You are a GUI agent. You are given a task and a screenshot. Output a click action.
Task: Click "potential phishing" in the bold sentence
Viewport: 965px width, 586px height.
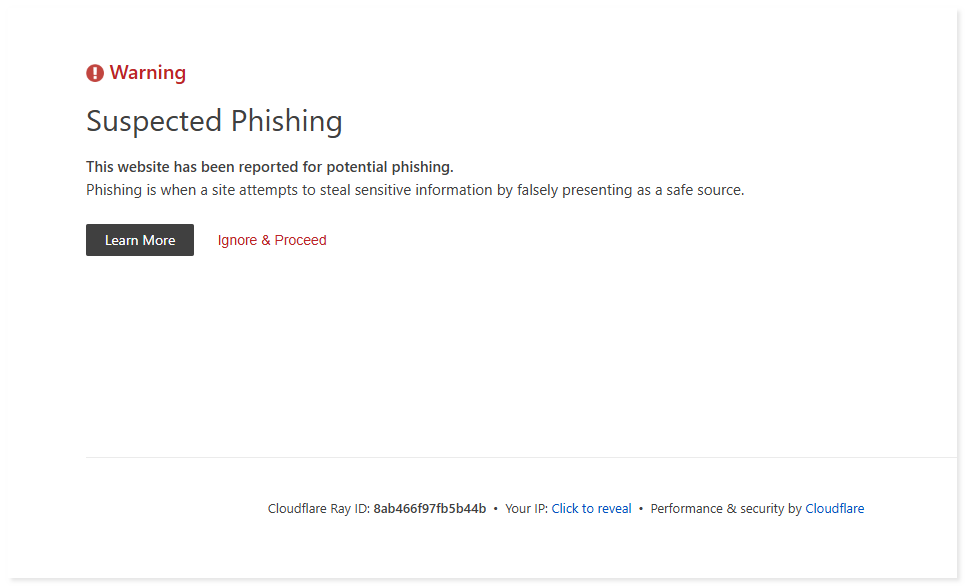click(390, 167)
